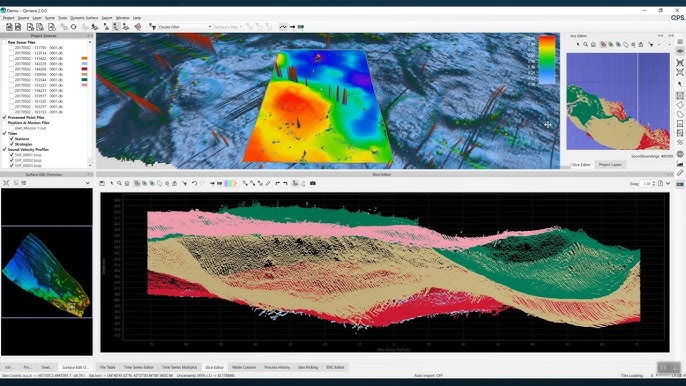
Task: Open the Dynamic Surface menu
Action: (x=84, y=18)
